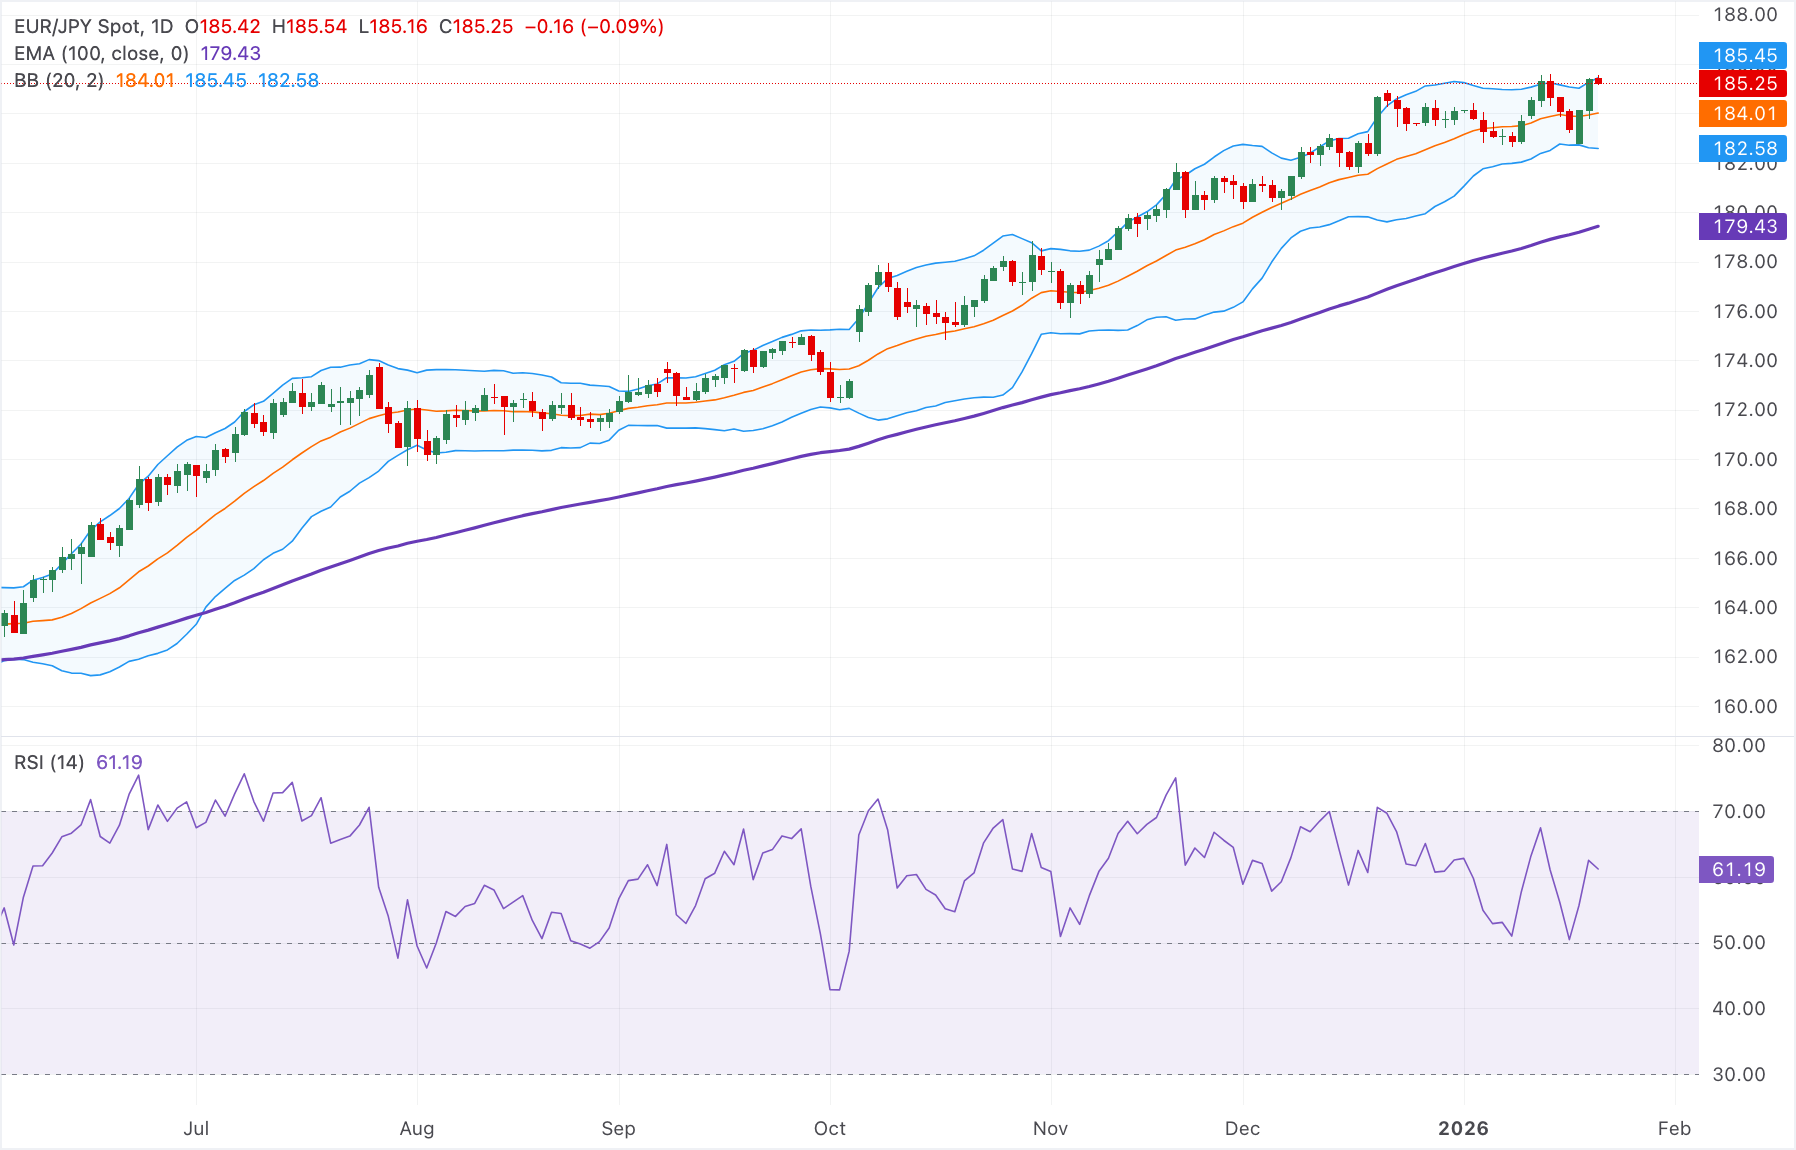Select the 185.25 last price tag
The height and width of the screenshot is (1150, 1796).
1742,84
